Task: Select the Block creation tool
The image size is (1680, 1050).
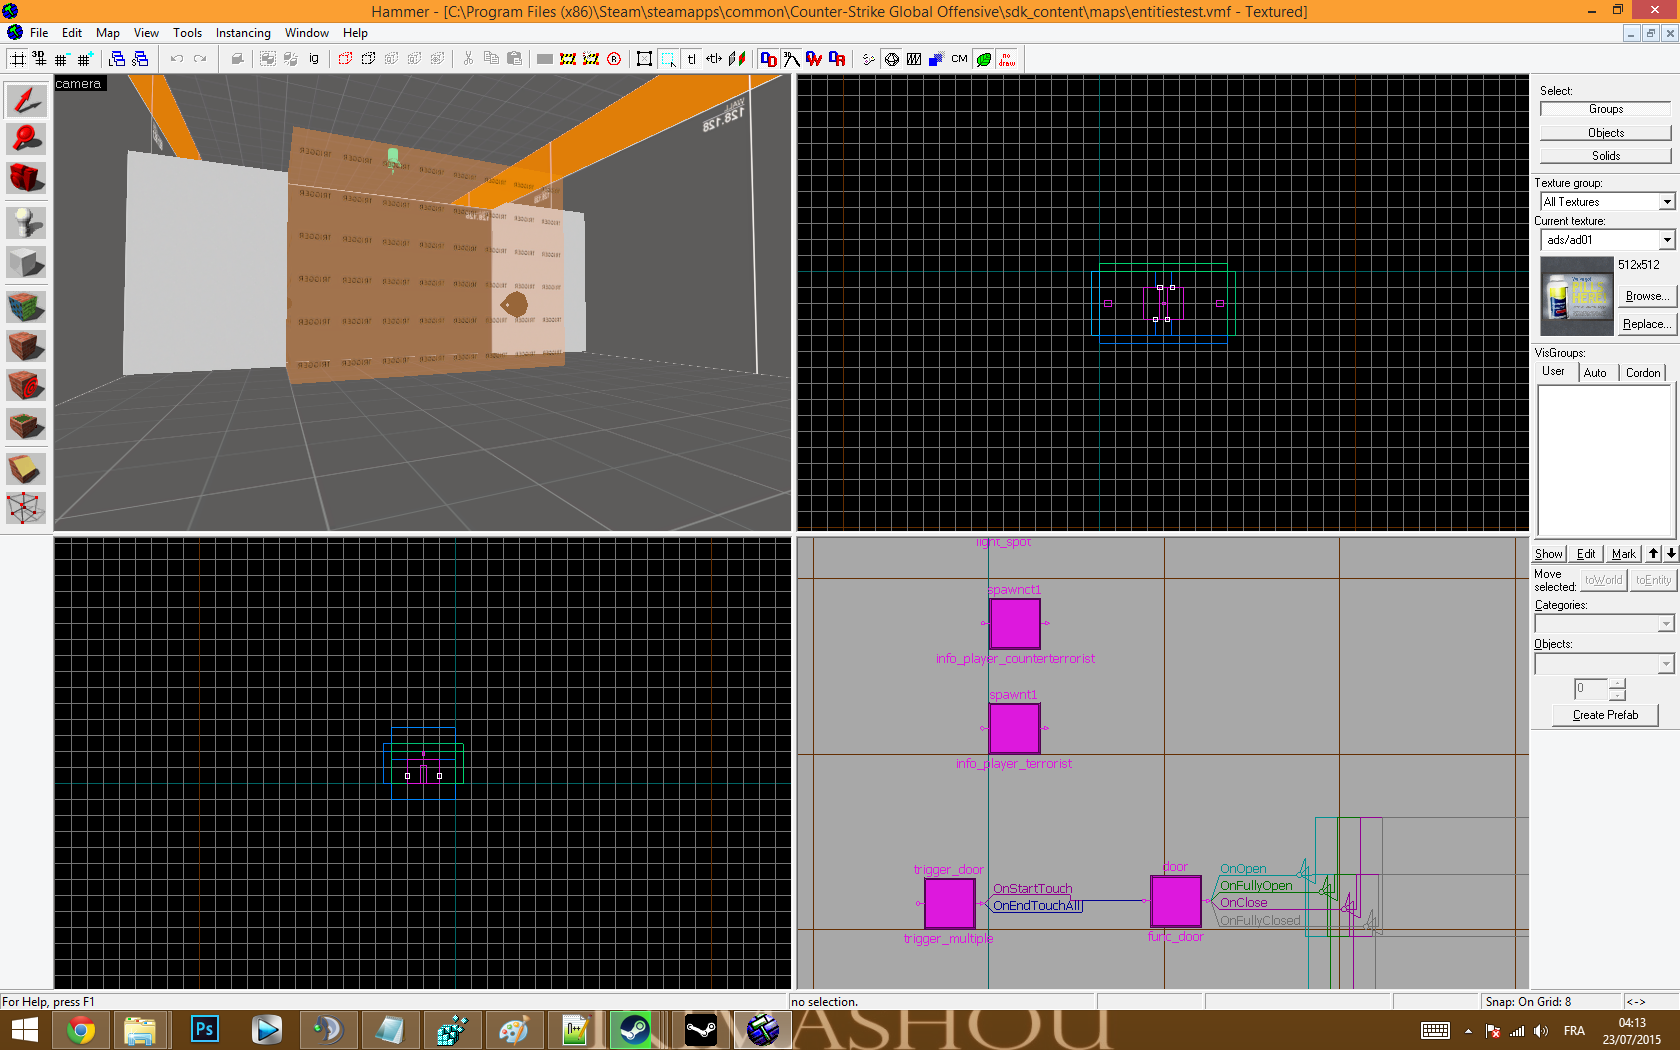Action: (25, 263)
